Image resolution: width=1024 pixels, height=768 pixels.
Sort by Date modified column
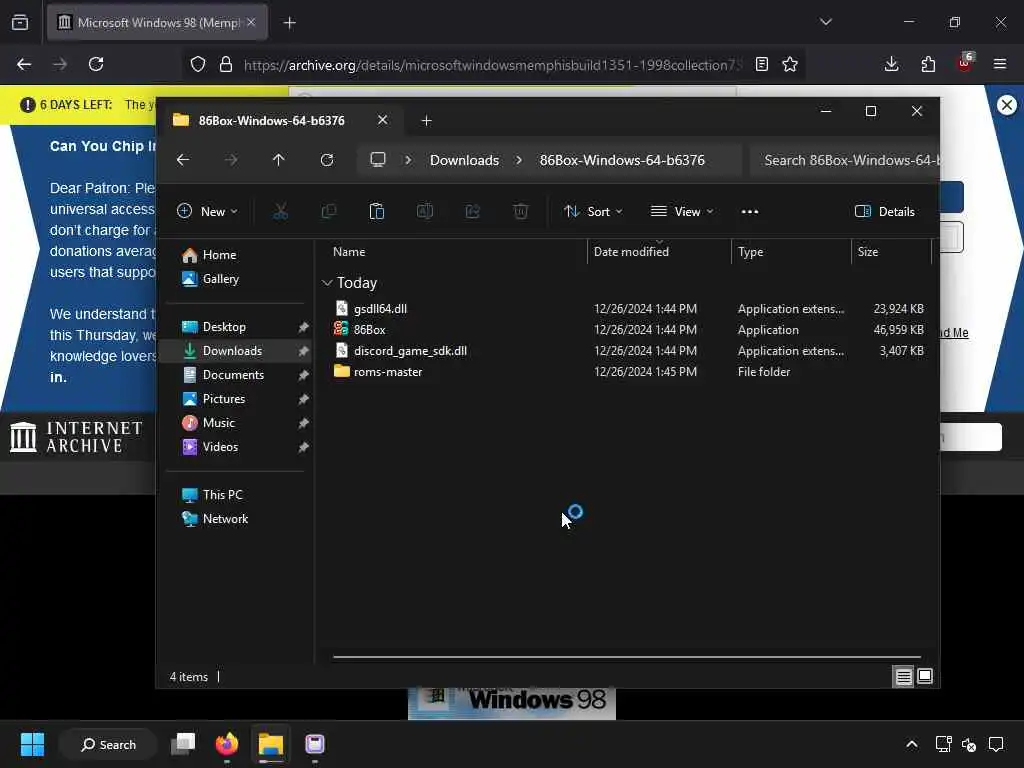pos(632,252)
